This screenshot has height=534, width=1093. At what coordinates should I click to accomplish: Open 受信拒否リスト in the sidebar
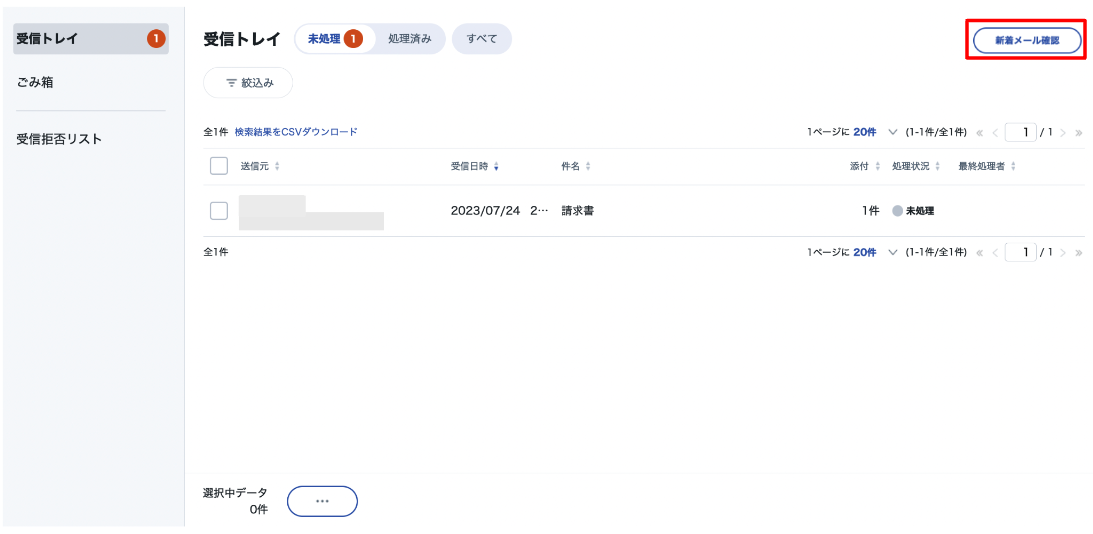click(59, 139)
